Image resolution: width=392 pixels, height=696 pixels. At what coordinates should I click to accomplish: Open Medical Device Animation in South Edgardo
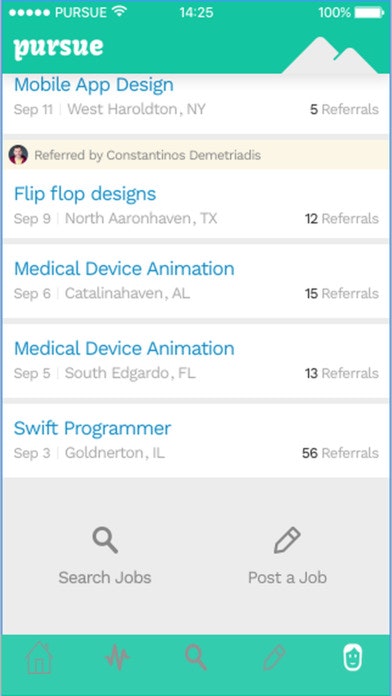(196, 360)
